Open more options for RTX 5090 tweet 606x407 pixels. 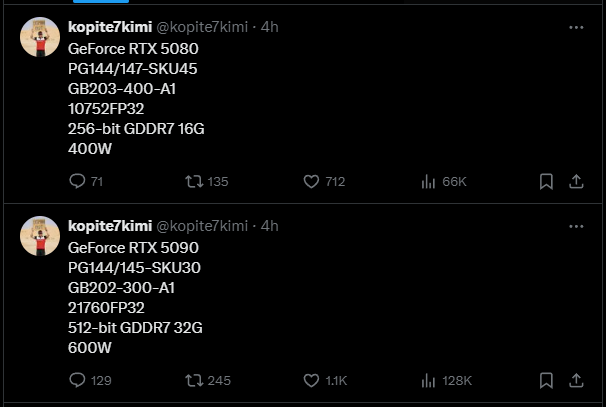pyautogui.click(x=576, y=225)
